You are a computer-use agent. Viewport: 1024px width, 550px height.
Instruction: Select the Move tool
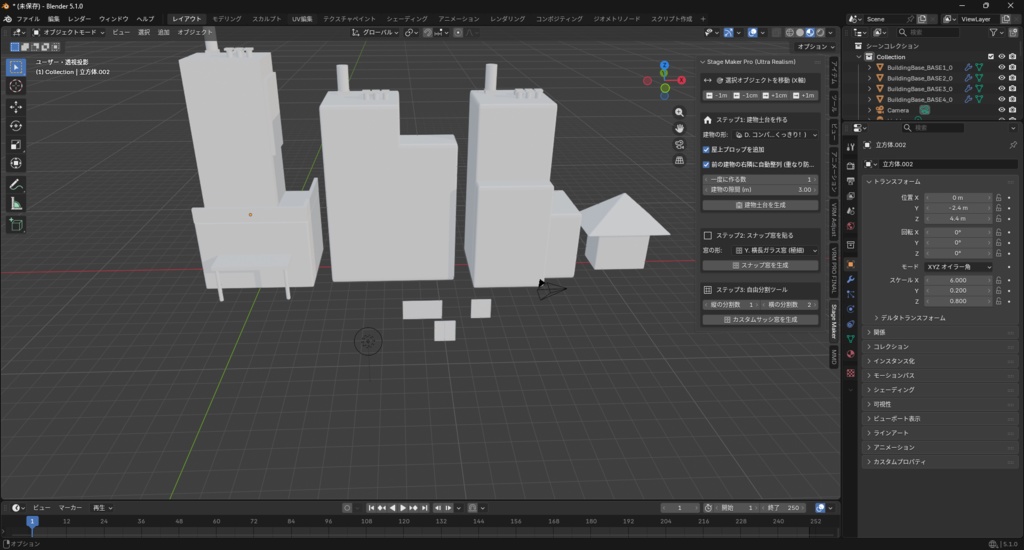click(16, 106)
